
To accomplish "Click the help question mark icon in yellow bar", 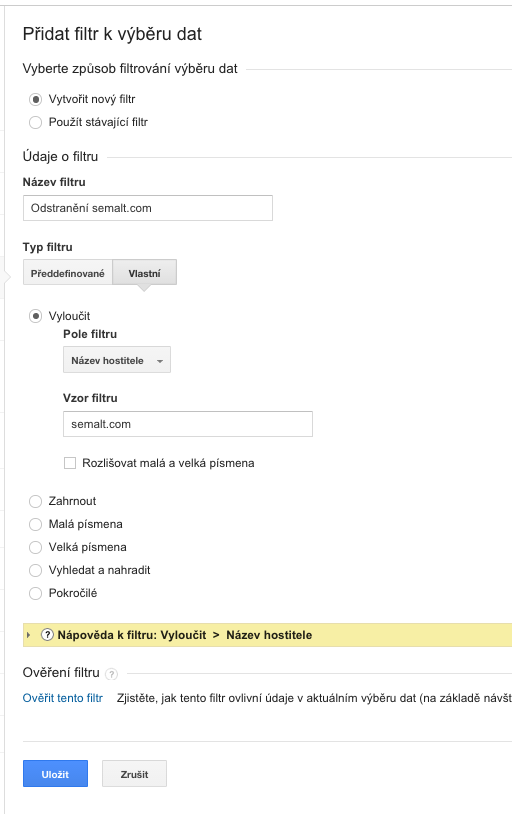I will 47,635.
